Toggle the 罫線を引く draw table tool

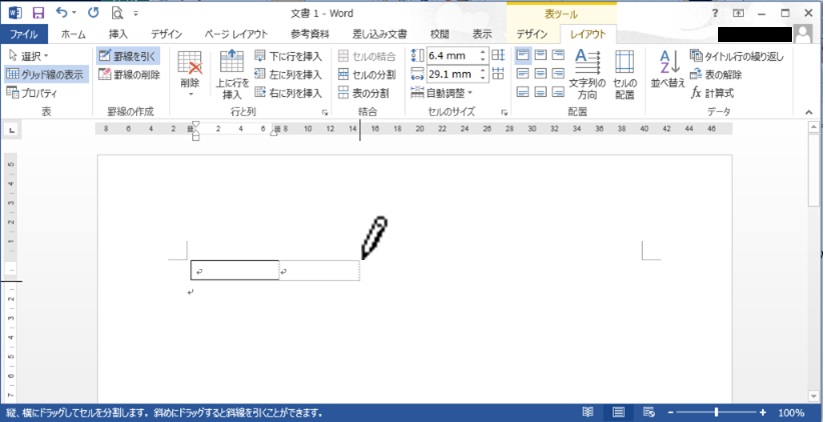click(x=128, y=56)
